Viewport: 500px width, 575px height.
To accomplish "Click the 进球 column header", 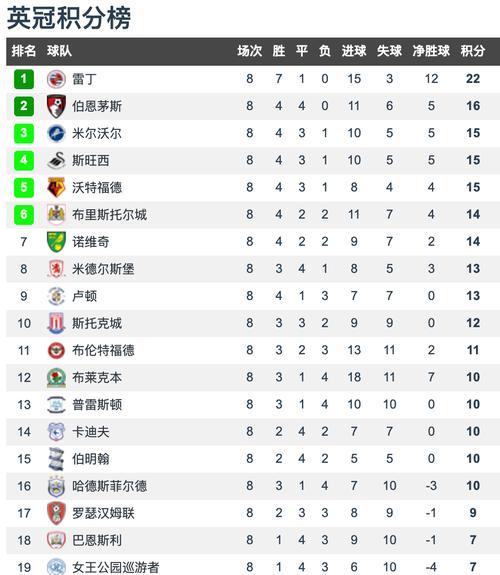I will (354, 51).
